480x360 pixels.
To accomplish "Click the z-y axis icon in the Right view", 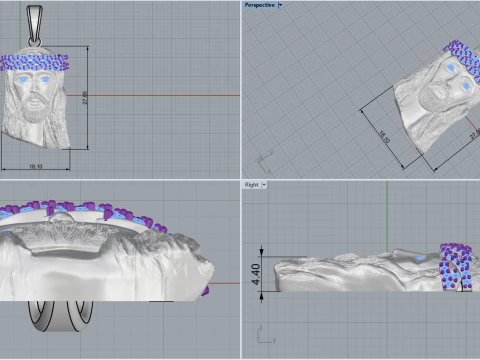I will coord(267,334).
